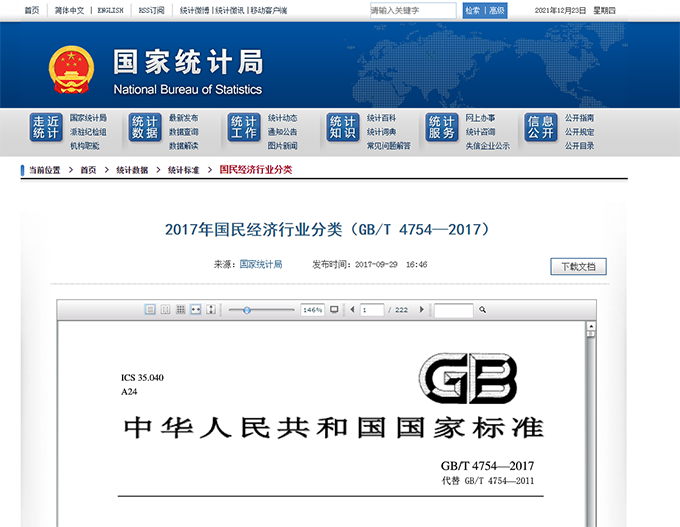Image resolution: width=680 pixels, height=527 pixels.
Task: Open 最新发布 nav sublink
Action: (183, 118)
